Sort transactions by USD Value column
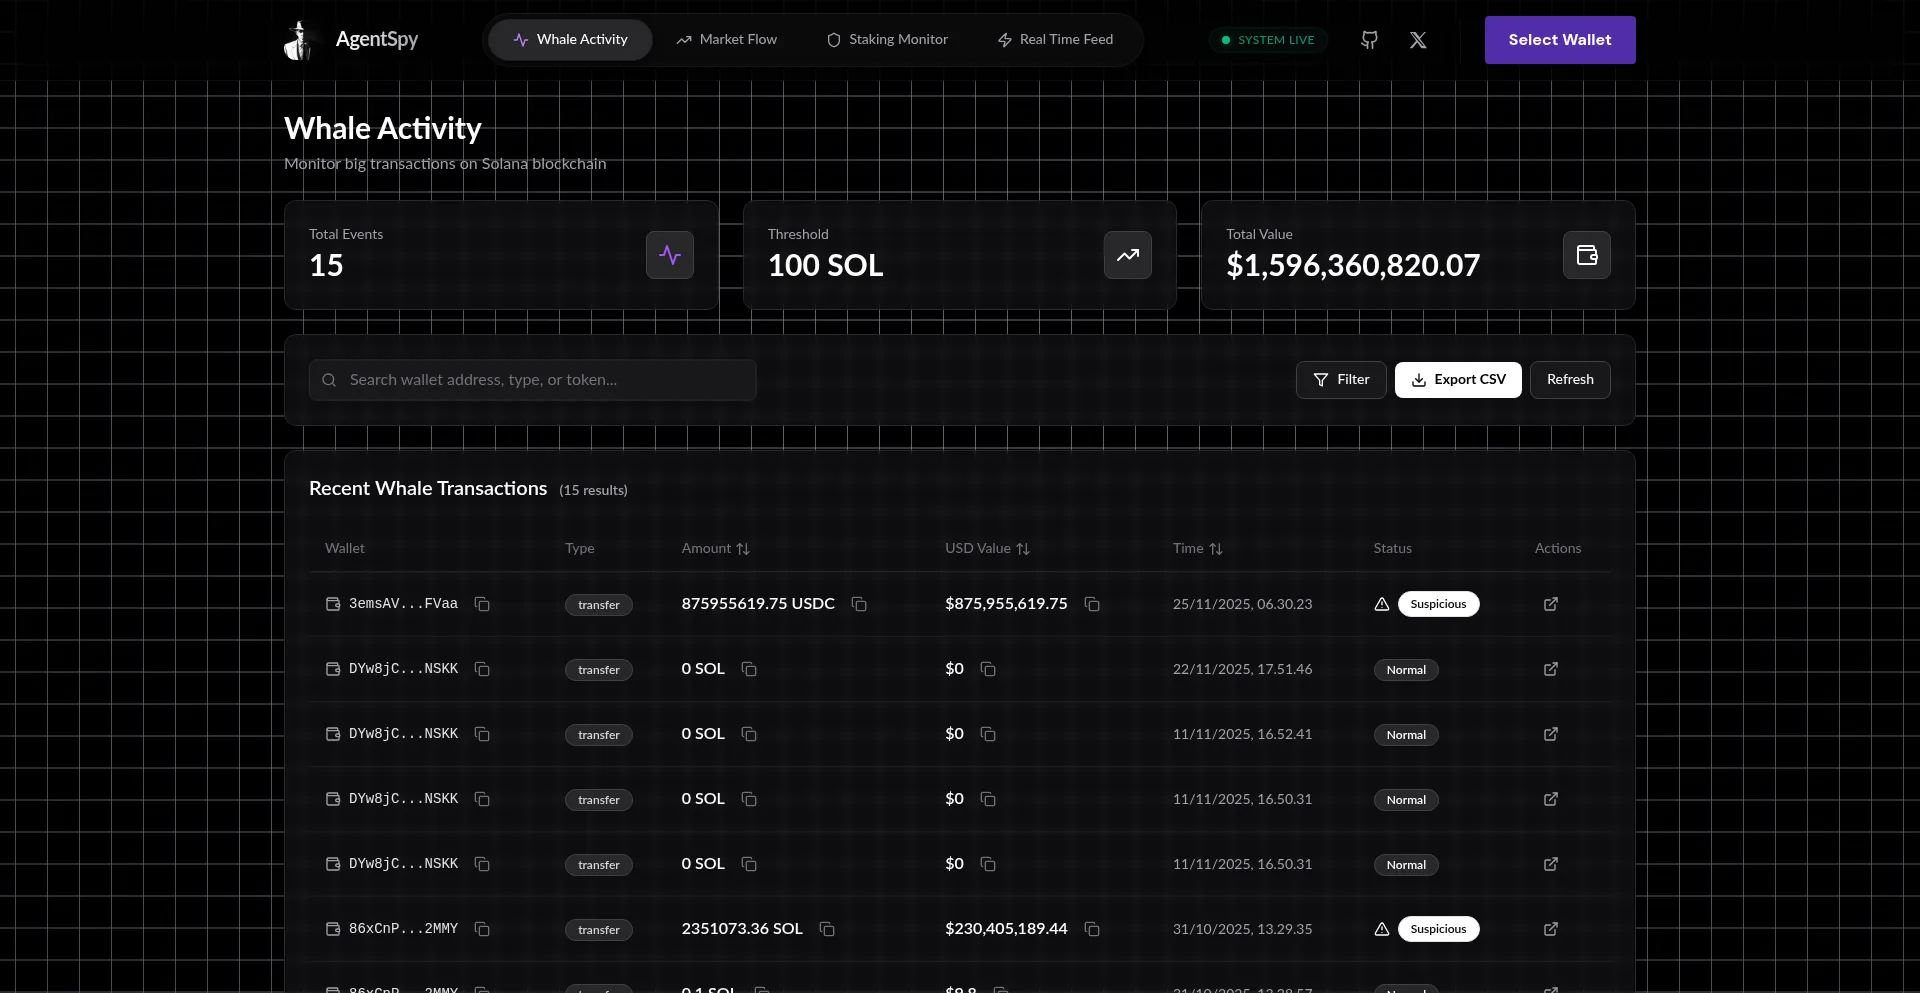1920x993 pixels. click(x=987, y=549)
